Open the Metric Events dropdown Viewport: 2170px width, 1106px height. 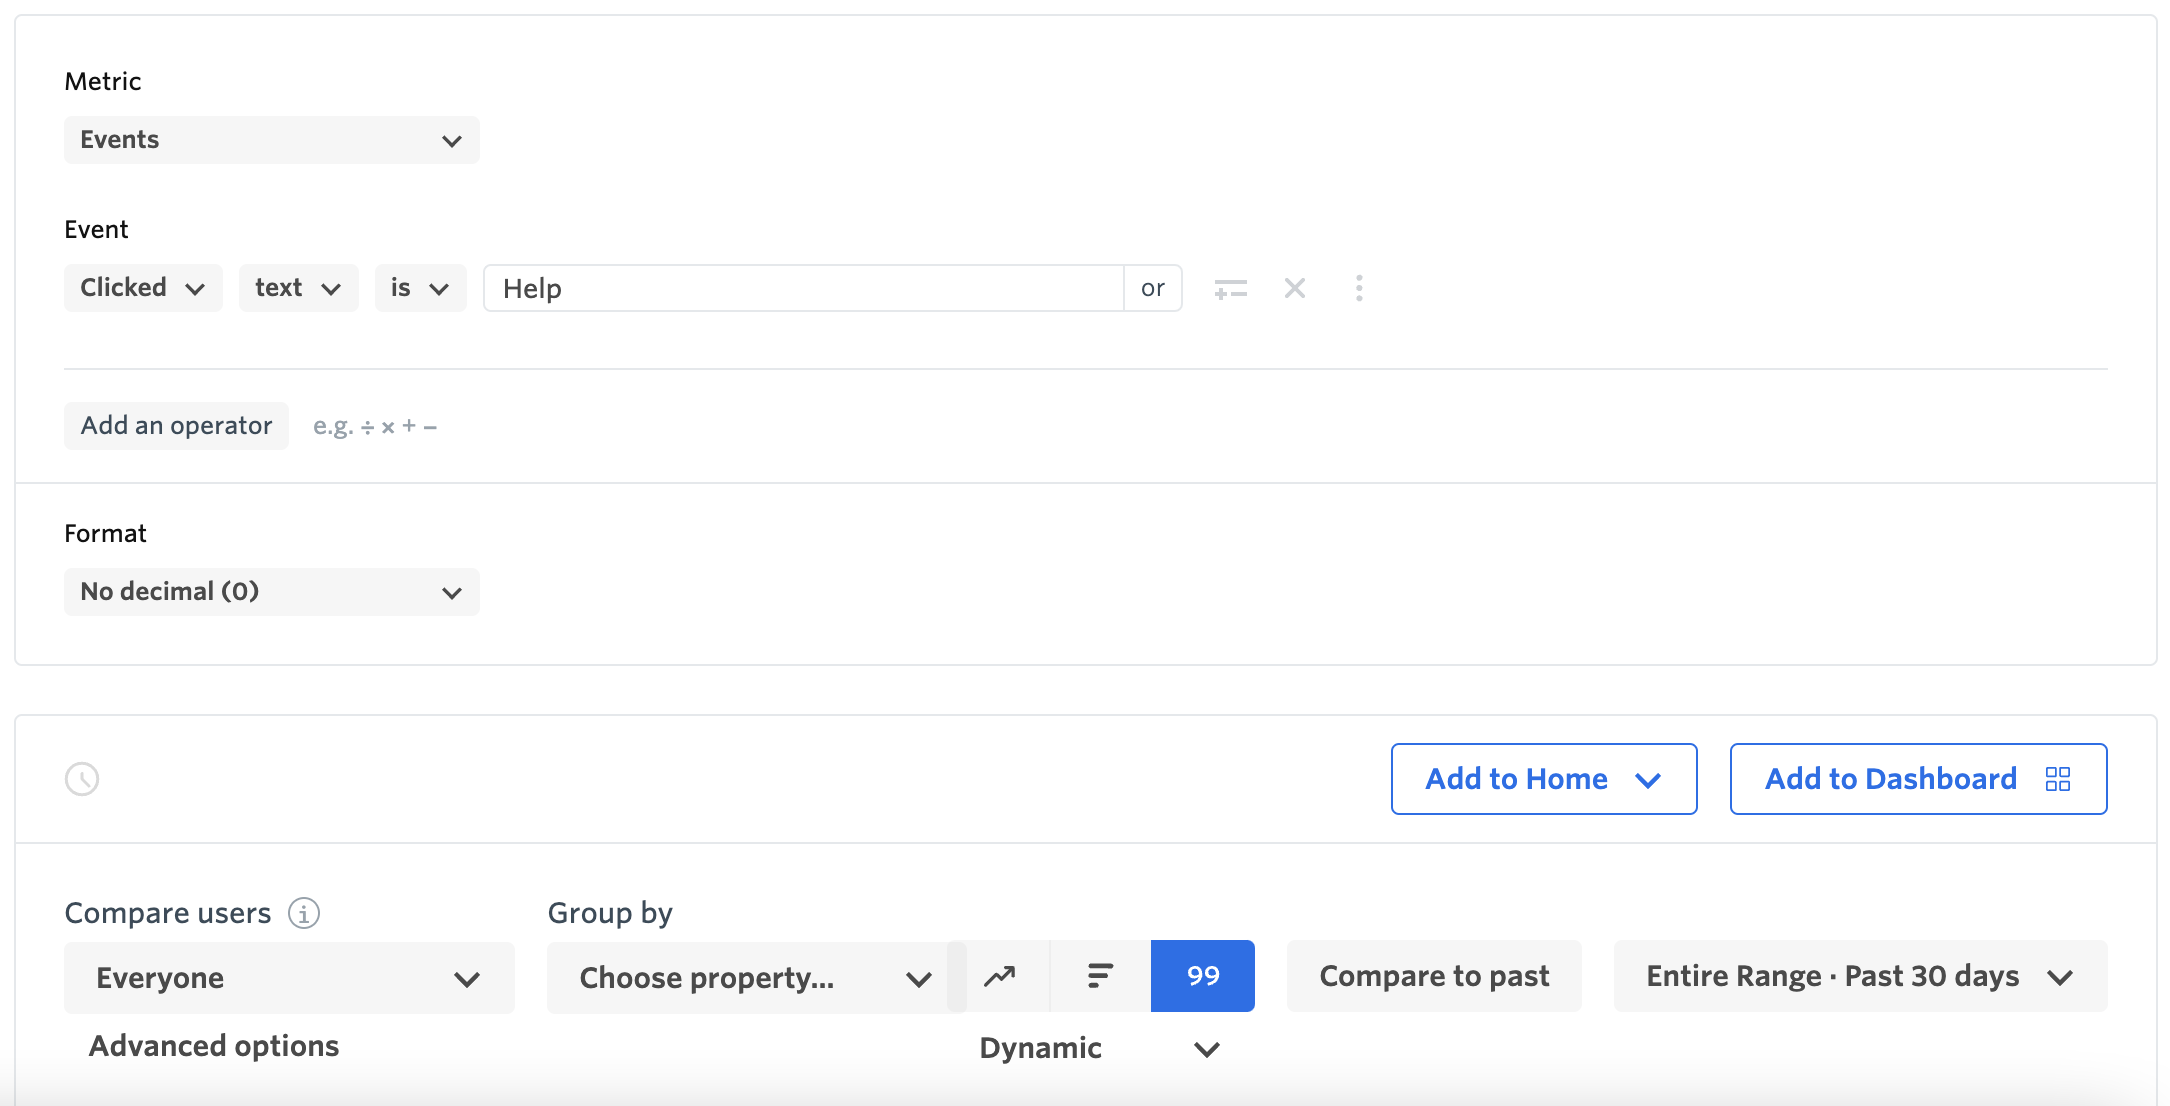[271, 140]
